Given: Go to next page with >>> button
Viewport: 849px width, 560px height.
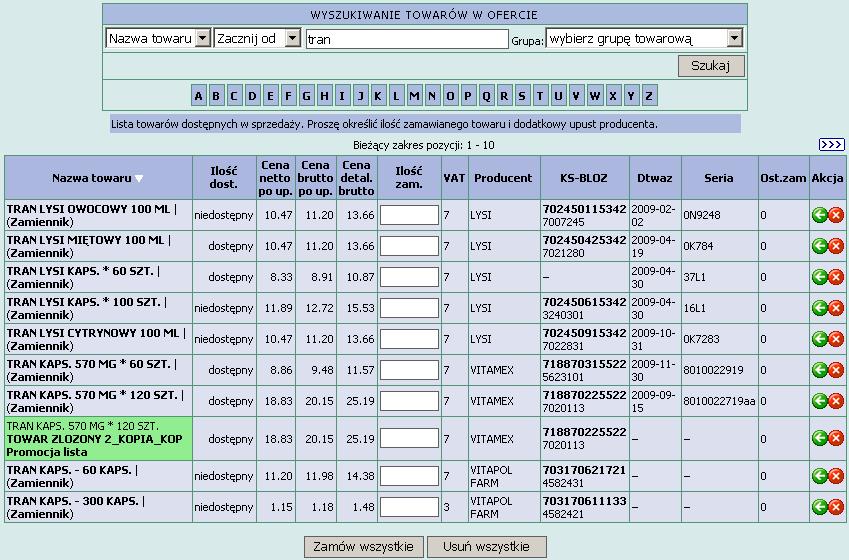Looking at the screenshot, I should click(x=831, y=145).
